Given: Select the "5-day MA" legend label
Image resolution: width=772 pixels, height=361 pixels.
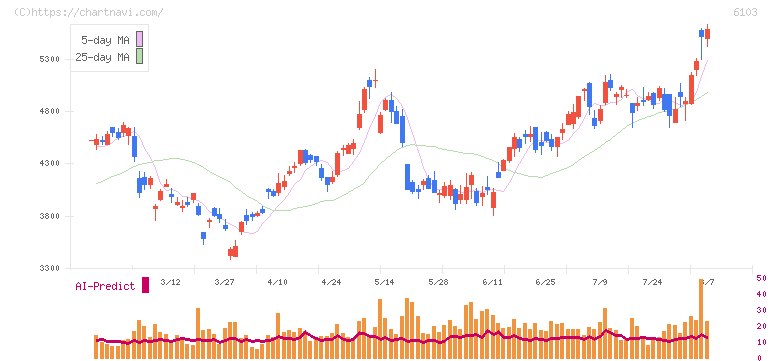Looking at the screenshot, I should pyautogui.click(x=105, y=40).
